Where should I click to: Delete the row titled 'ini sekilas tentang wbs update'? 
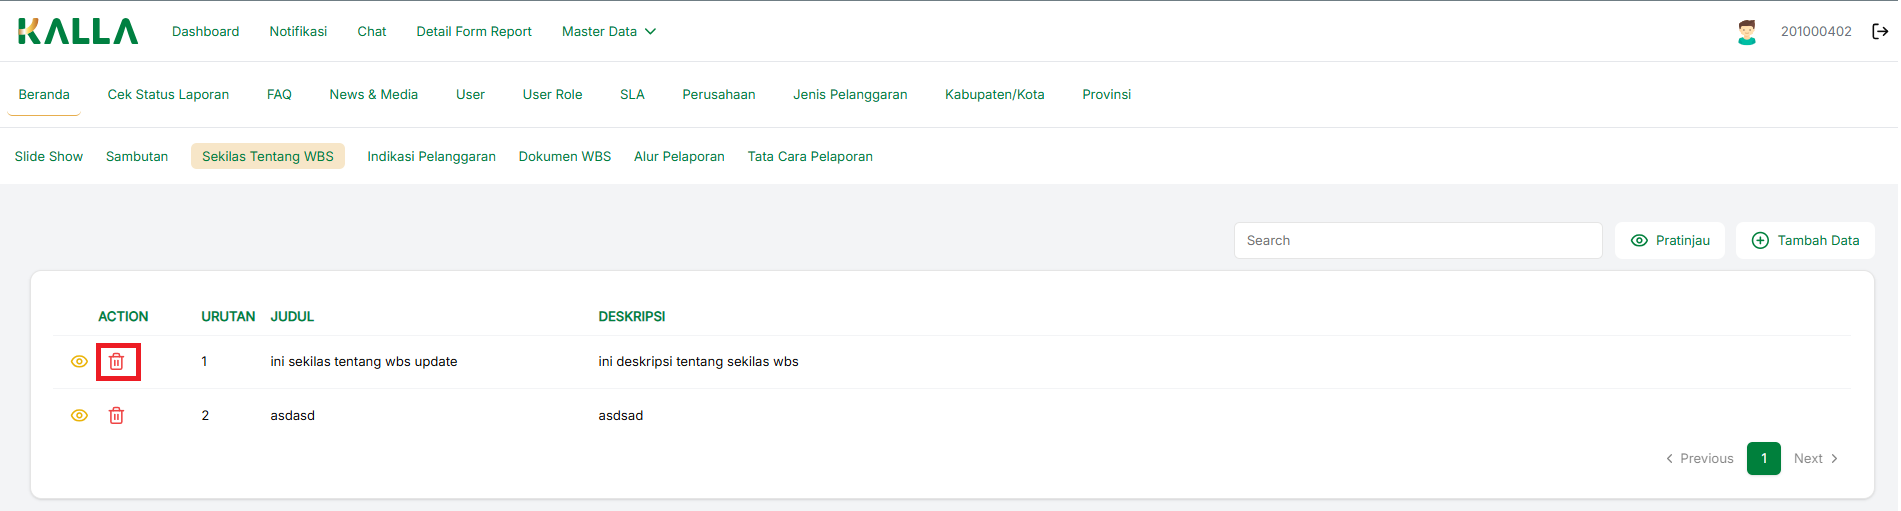pos(117,362)
